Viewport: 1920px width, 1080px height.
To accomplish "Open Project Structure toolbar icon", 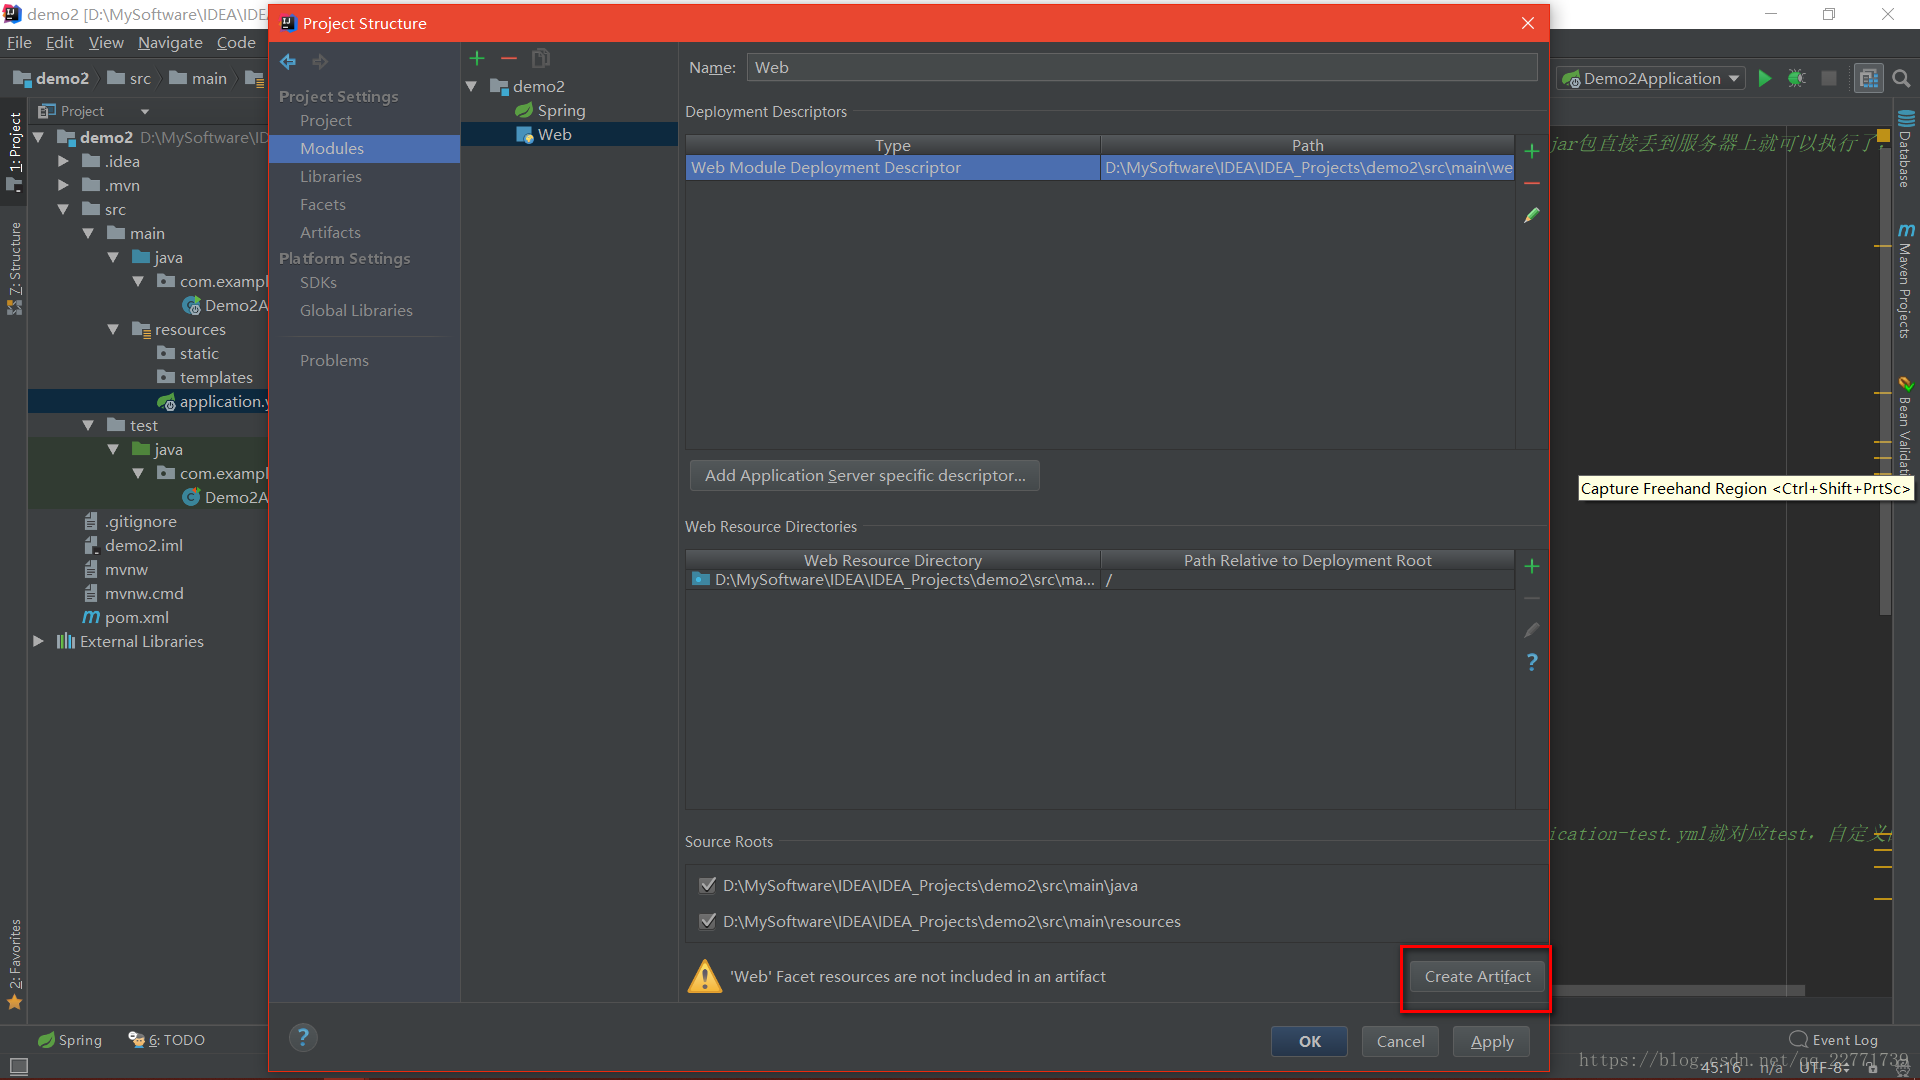I will coord(1868,78).
